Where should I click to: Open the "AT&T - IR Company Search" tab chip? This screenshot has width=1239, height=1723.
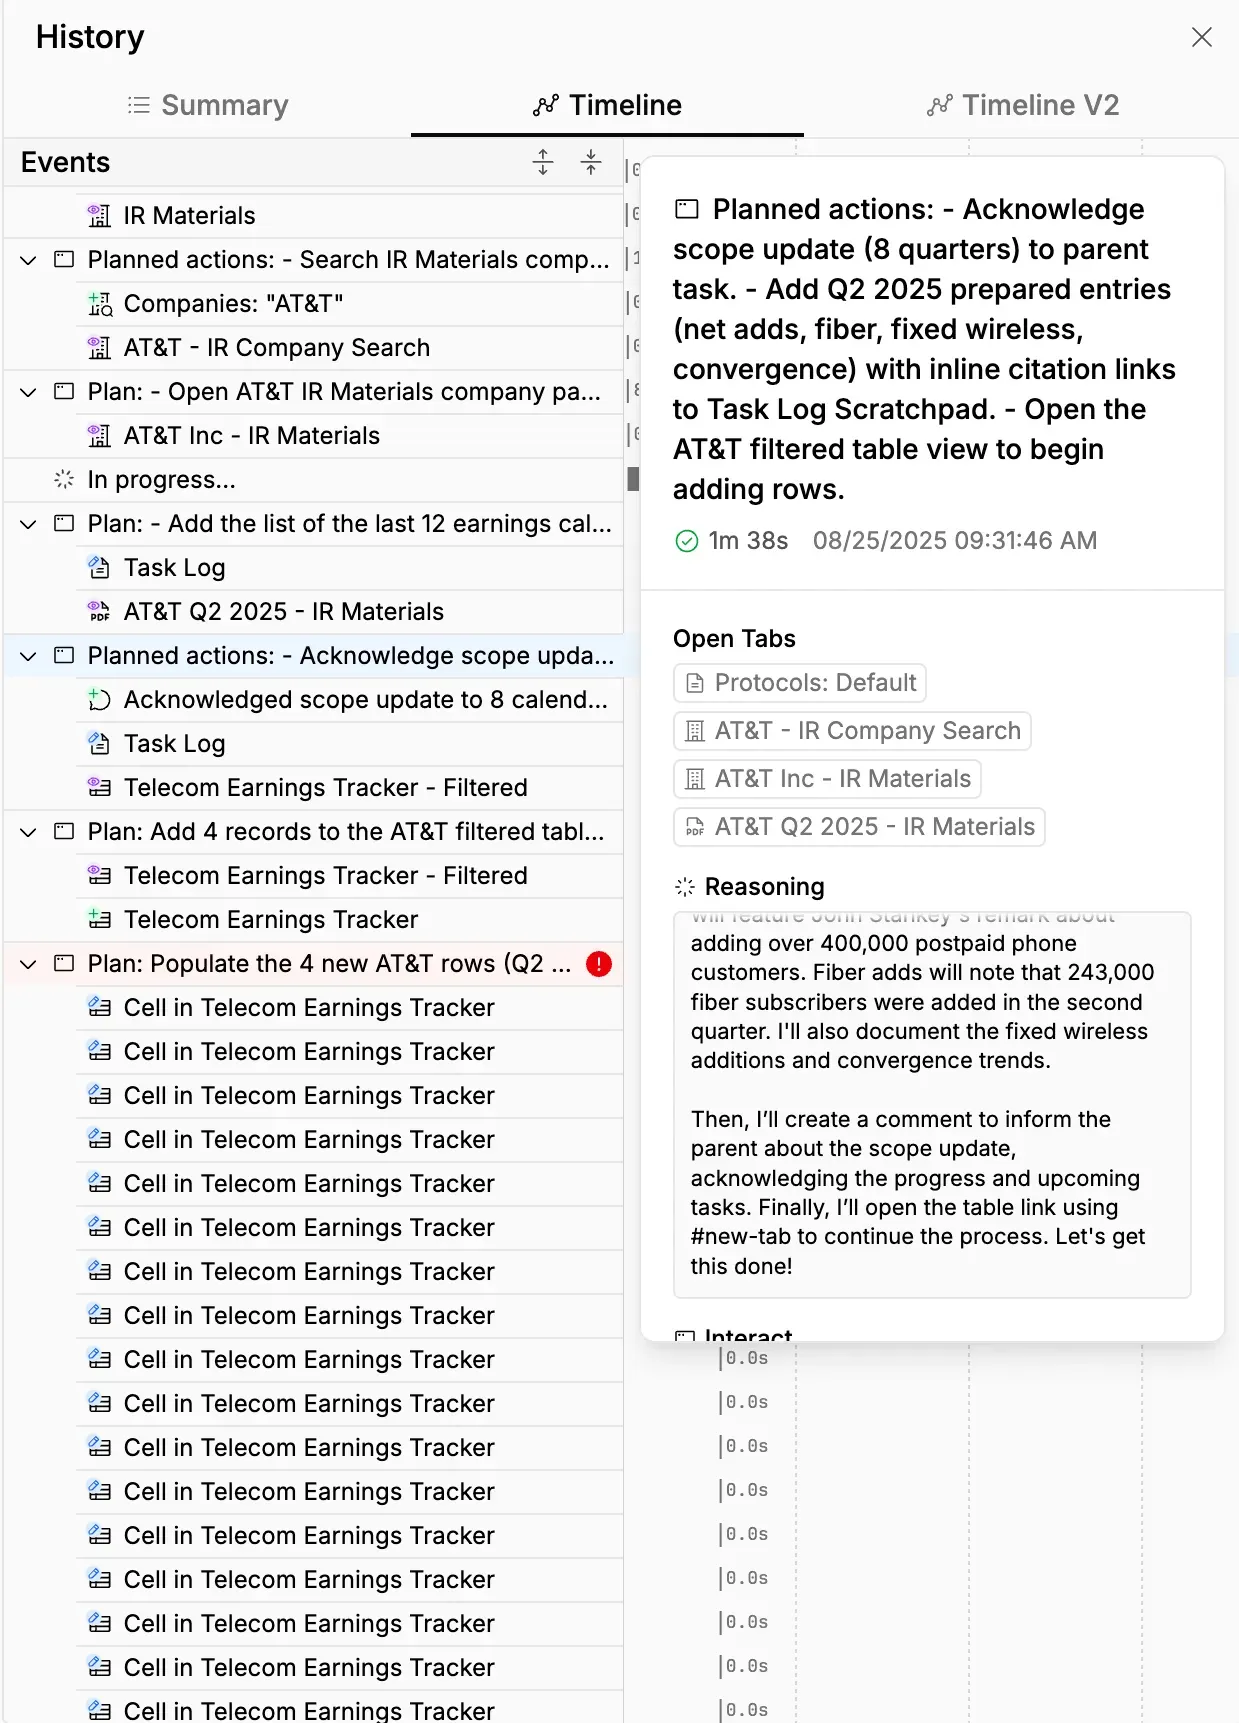(x=852, y=731)
